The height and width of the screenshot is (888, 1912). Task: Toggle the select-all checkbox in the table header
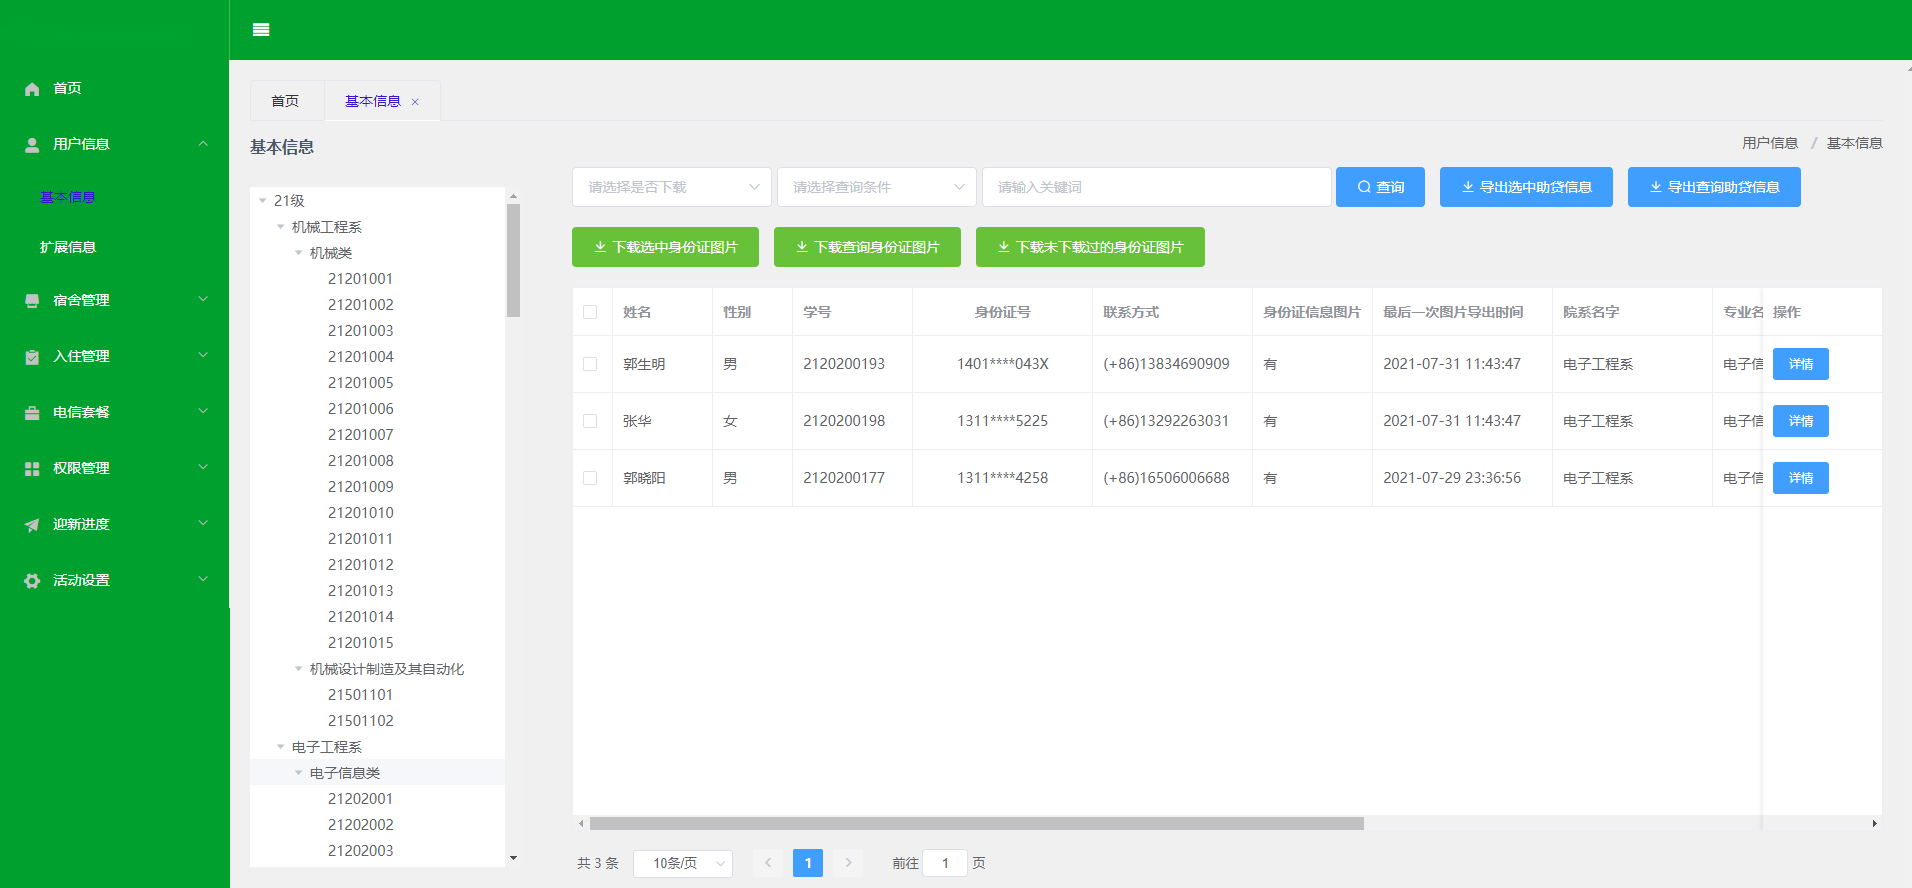click(590, 312)
